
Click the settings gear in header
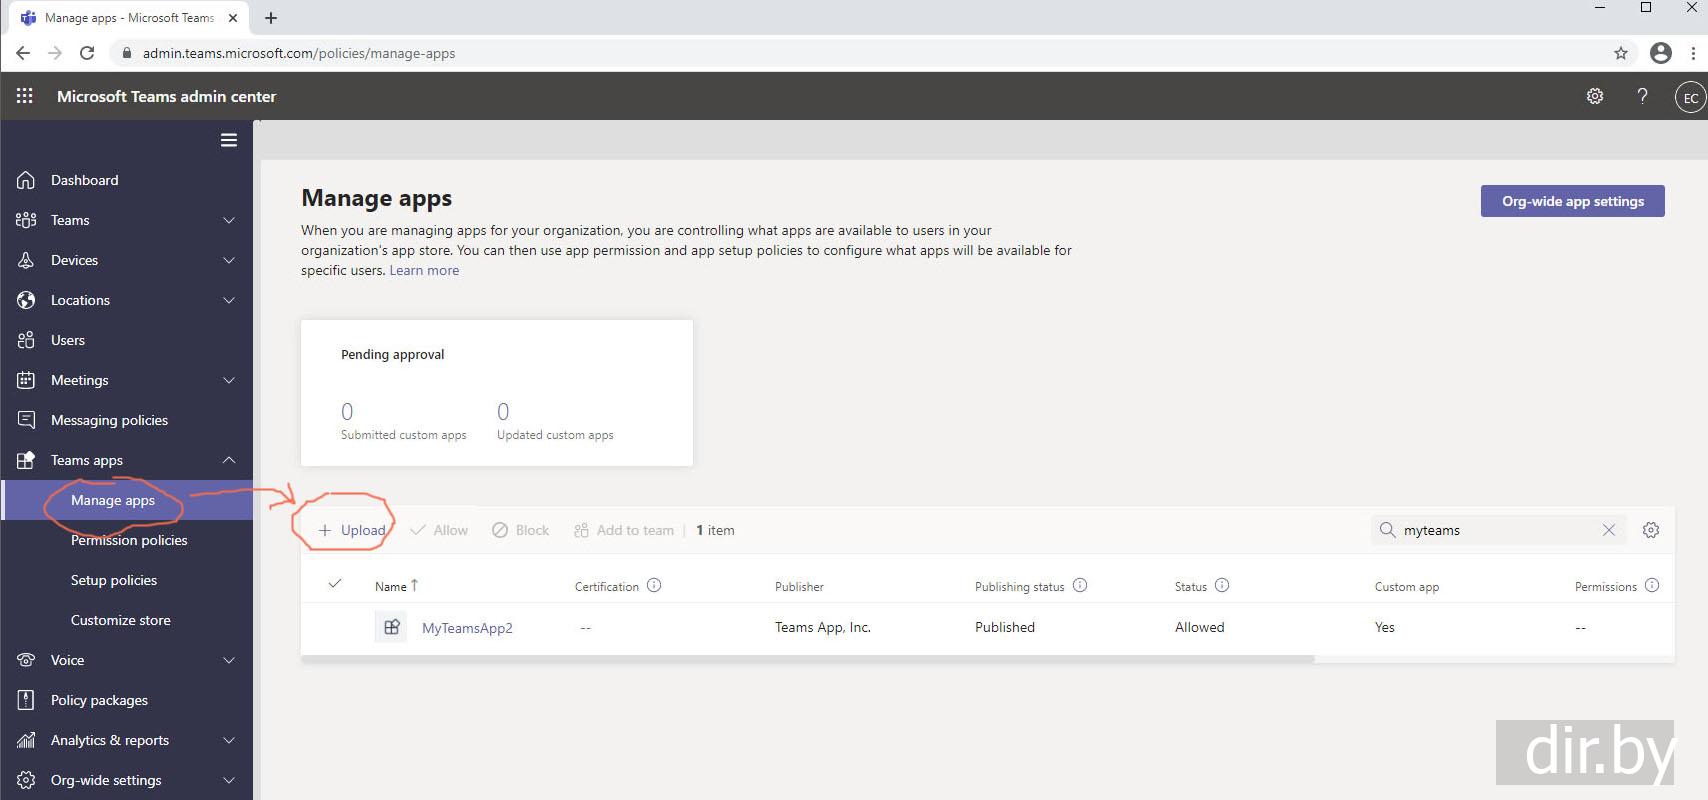[1595, 96]
